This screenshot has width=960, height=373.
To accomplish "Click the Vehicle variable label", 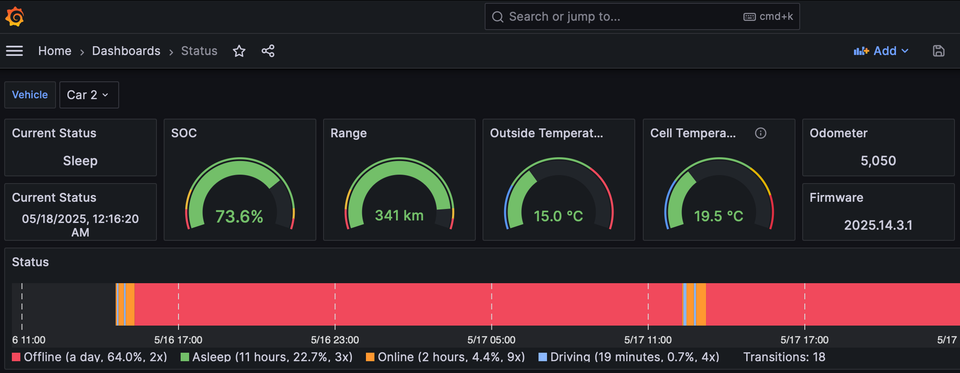I will click(x=30, y=95).
